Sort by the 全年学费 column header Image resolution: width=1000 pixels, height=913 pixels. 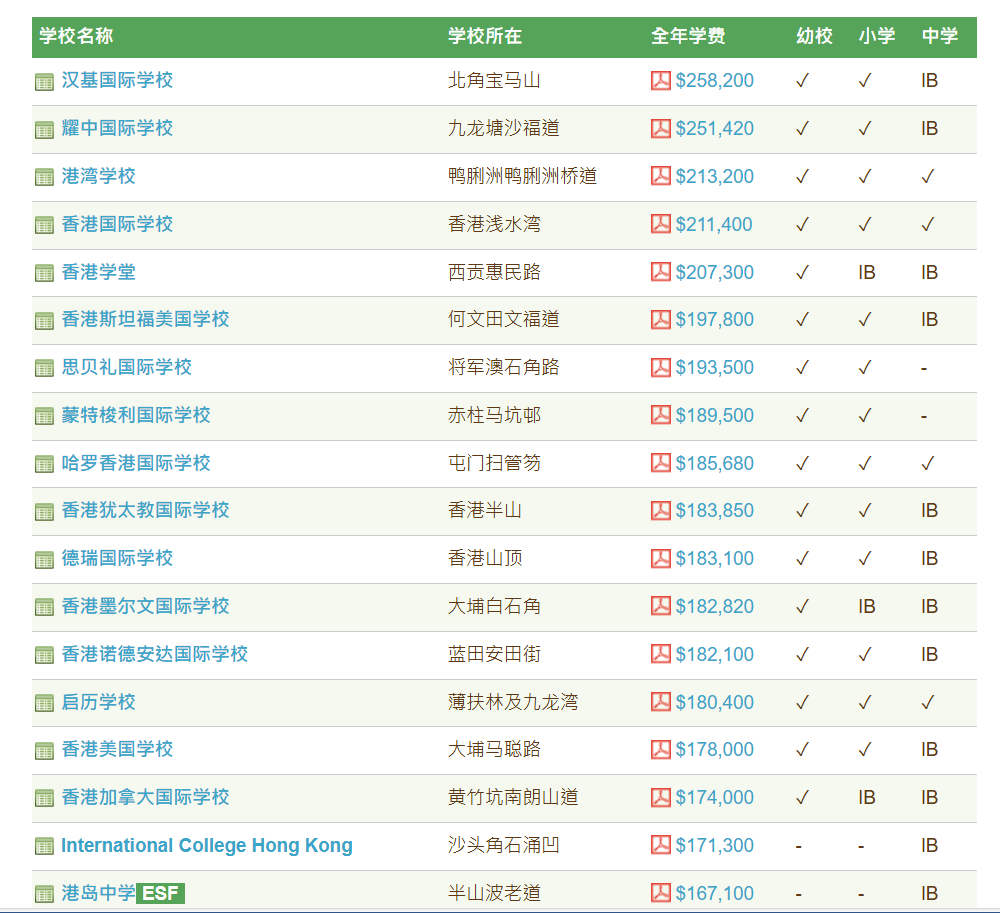(688, 36)
